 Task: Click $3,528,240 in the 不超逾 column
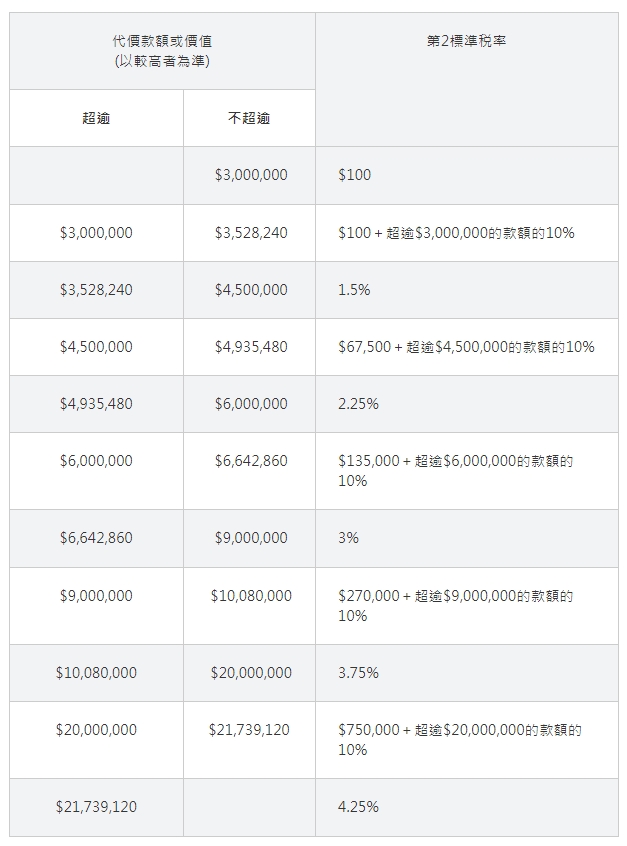(251, 233)
